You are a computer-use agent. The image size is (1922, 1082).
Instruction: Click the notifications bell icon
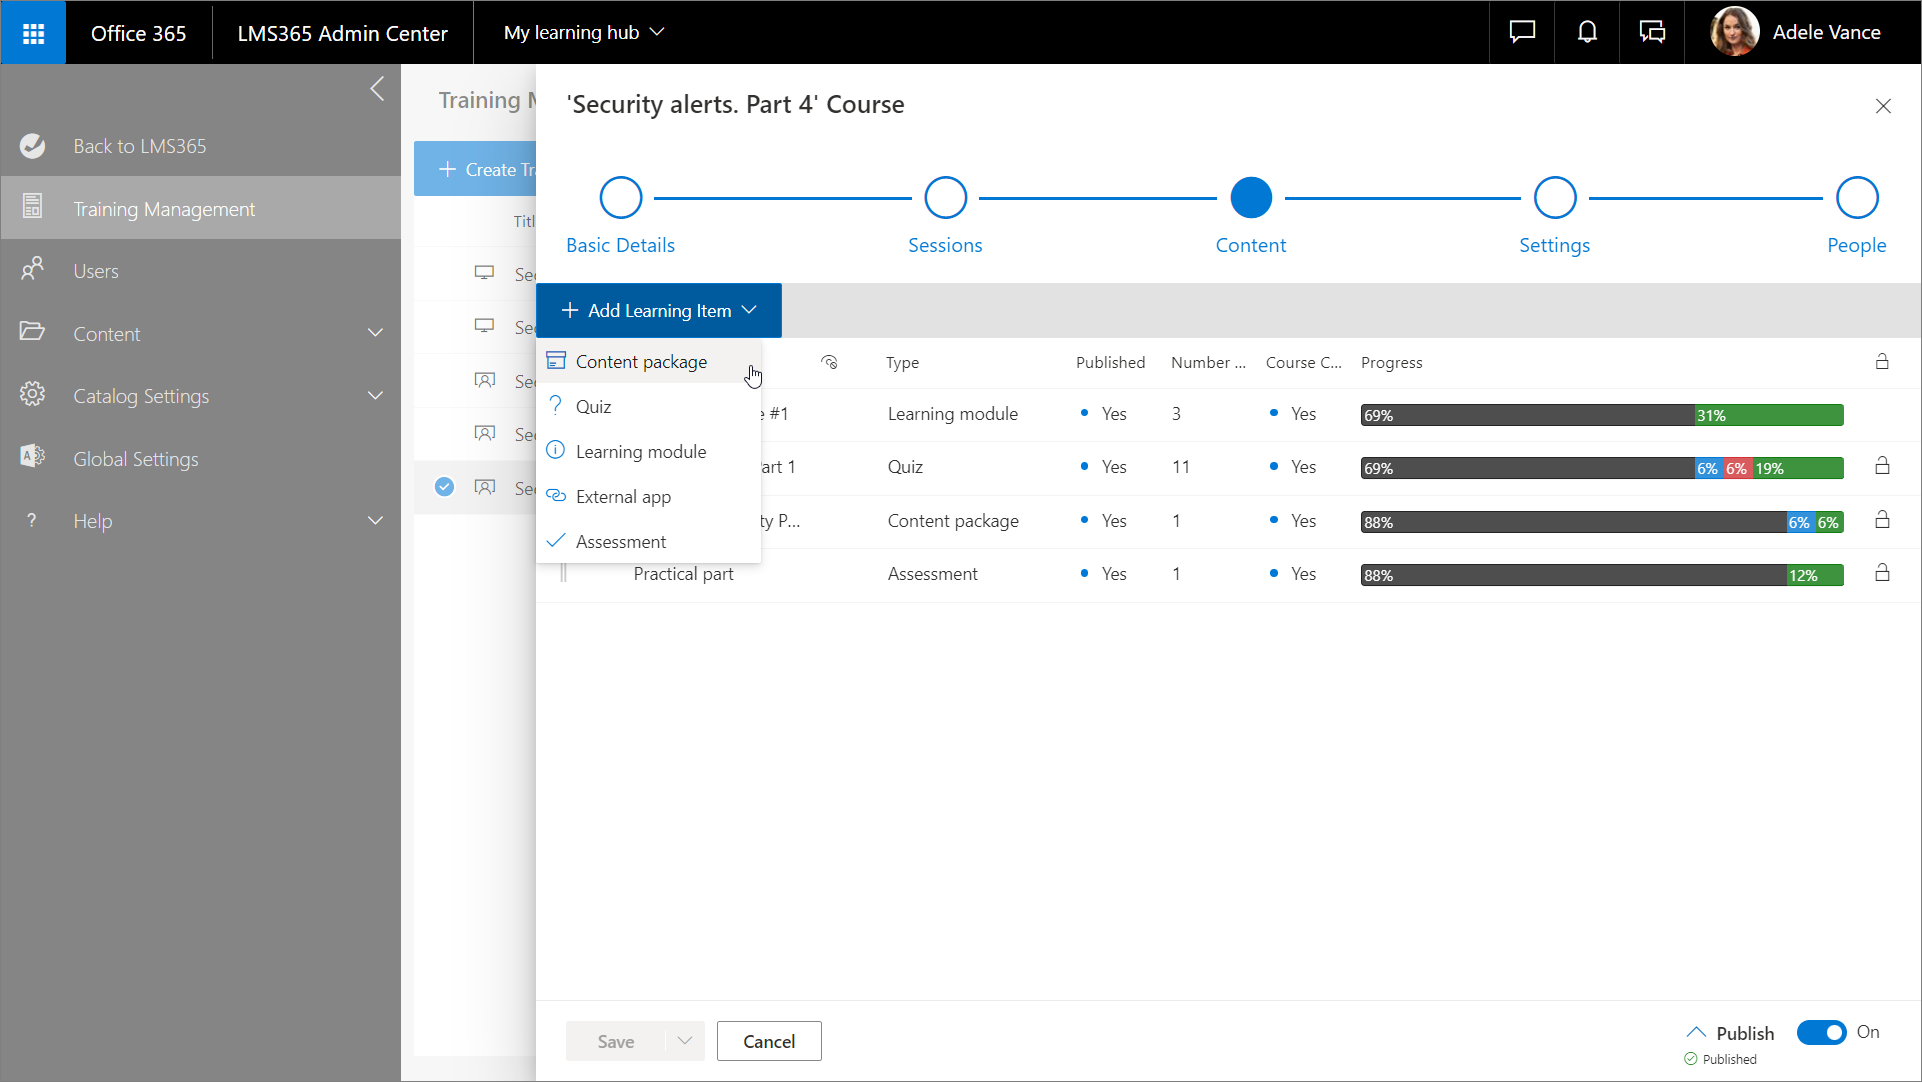(1587, 32)
